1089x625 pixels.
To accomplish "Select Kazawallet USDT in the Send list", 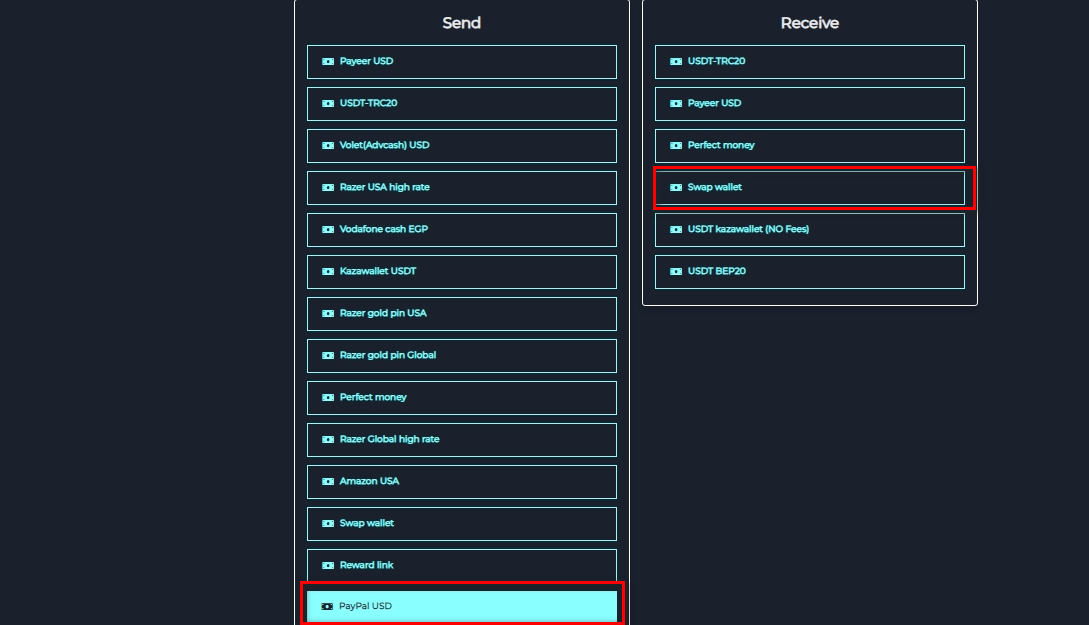I will coord(461,271).
